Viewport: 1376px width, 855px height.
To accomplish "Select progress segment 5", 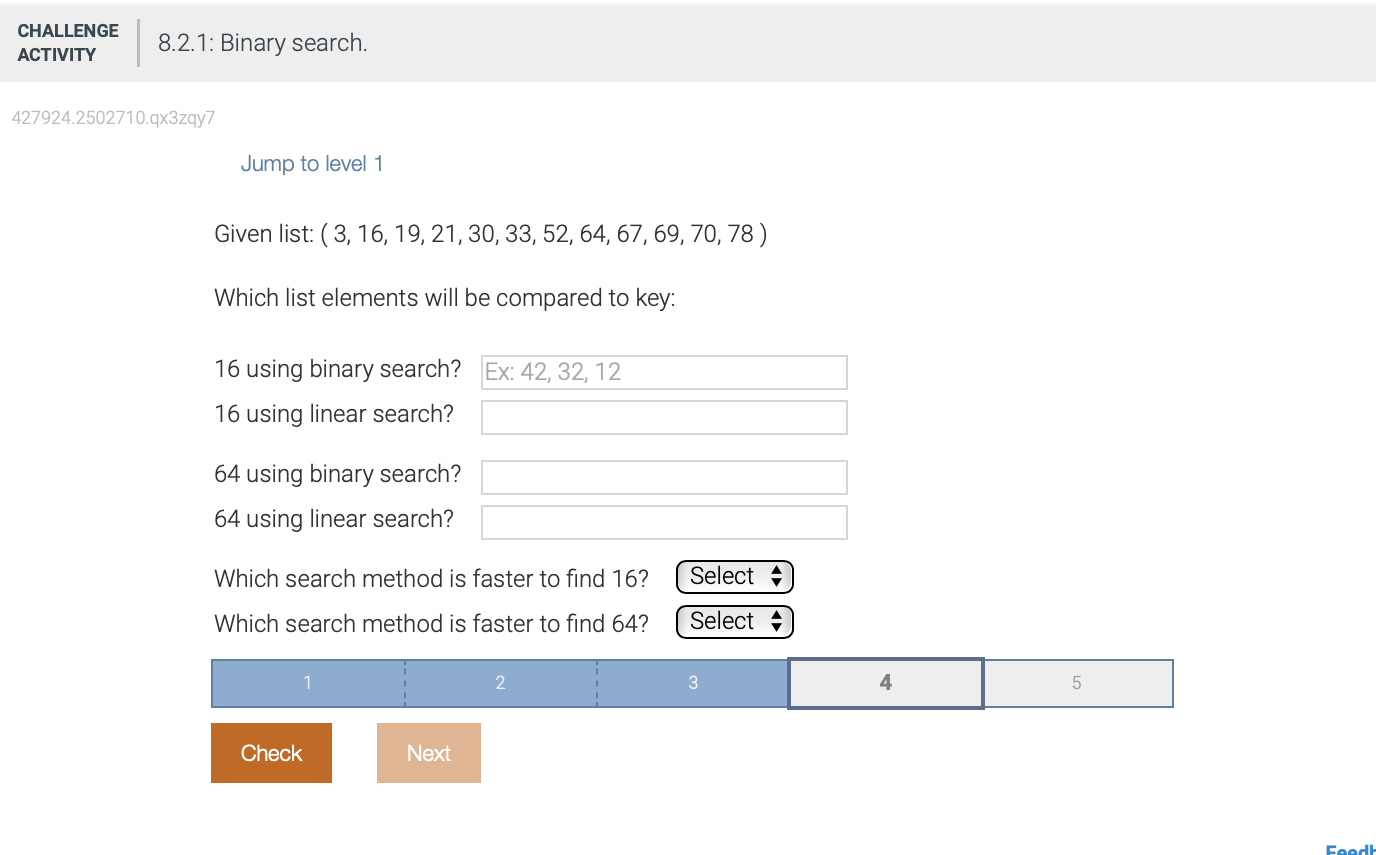I will point(1078,683).
